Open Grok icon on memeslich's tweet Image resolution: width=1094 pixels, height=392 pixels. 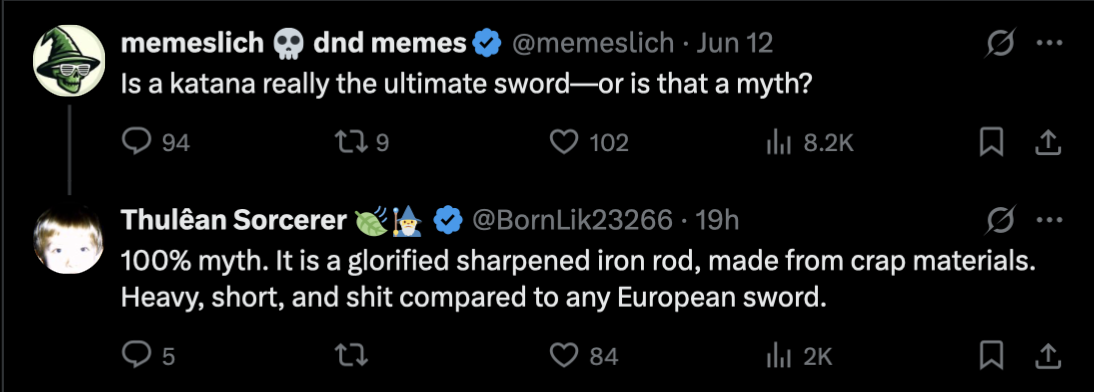click(x=1001, y=45)
